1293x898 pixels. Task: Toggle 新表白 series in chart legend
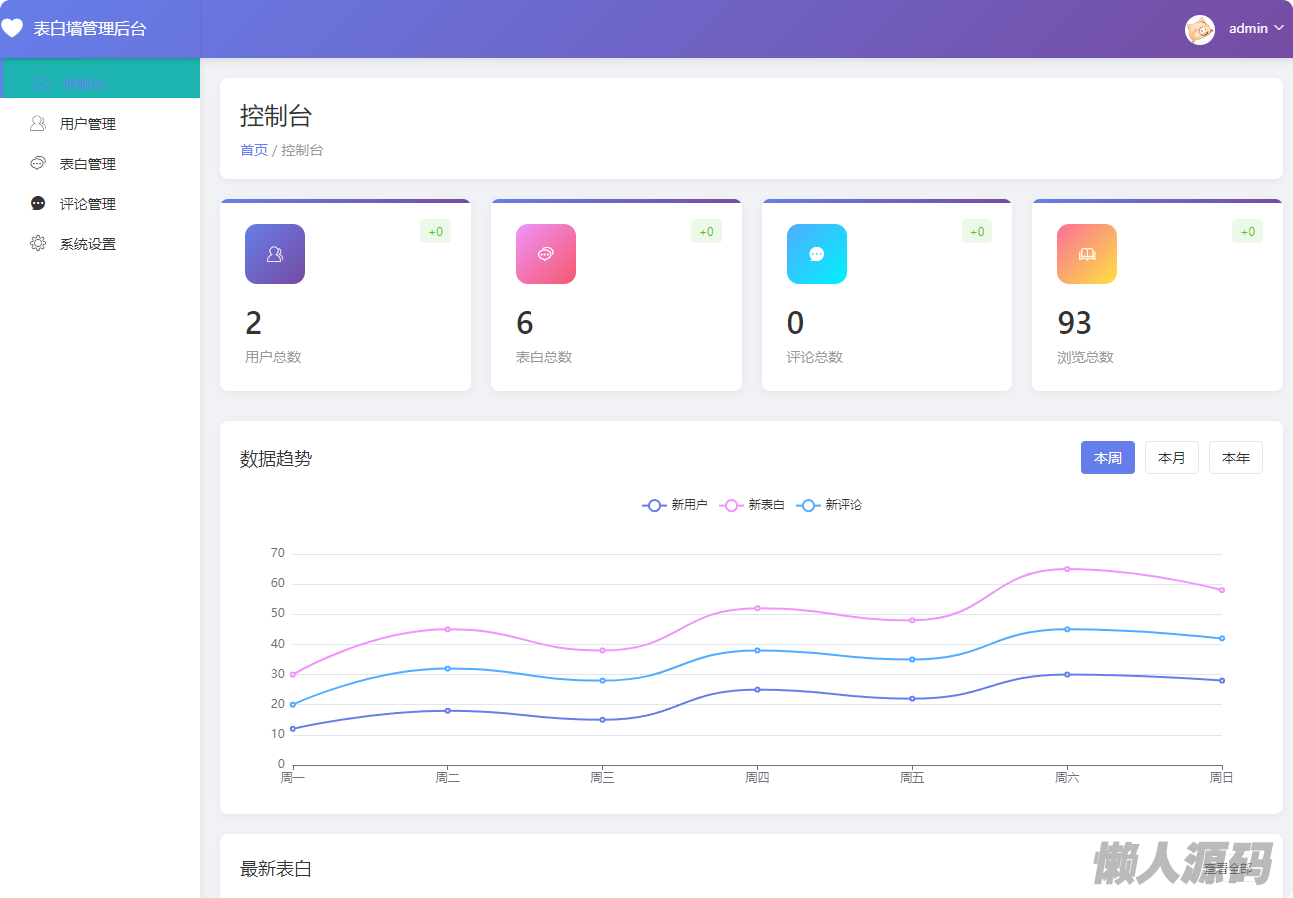click(752, 505)
